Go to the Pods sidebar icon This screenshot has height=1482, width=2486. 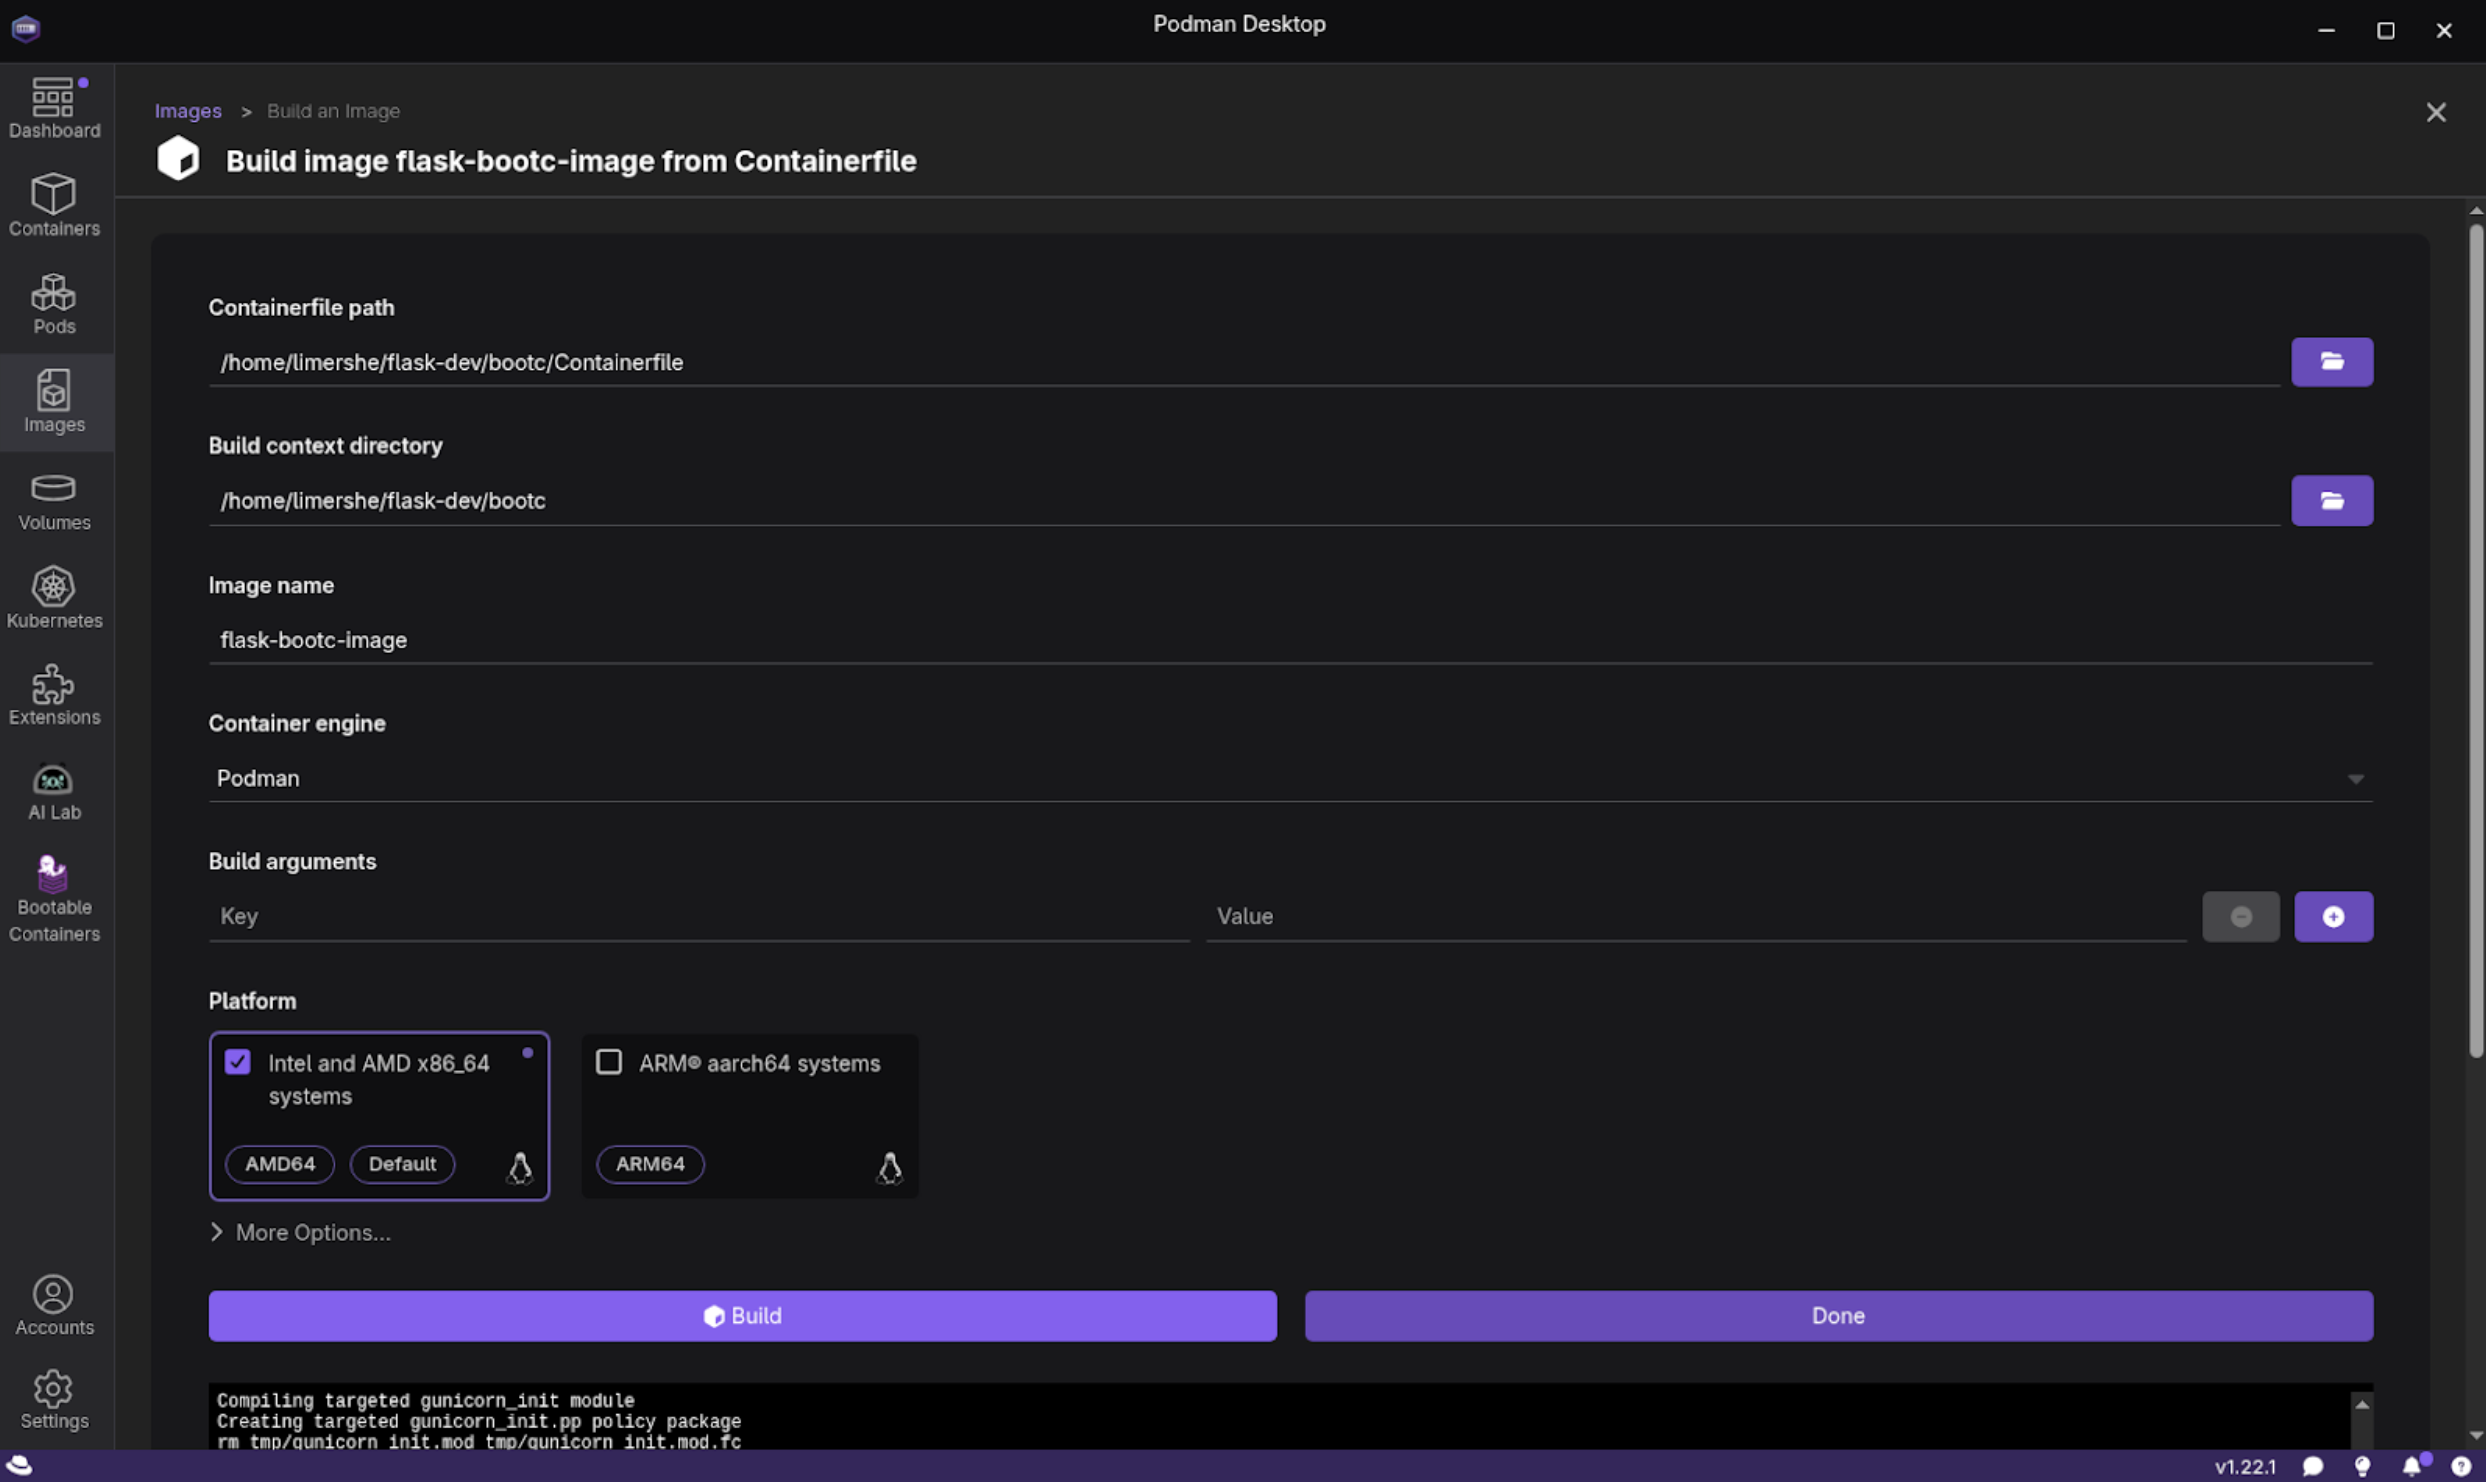pyautogui.click(x=54, y=303)
